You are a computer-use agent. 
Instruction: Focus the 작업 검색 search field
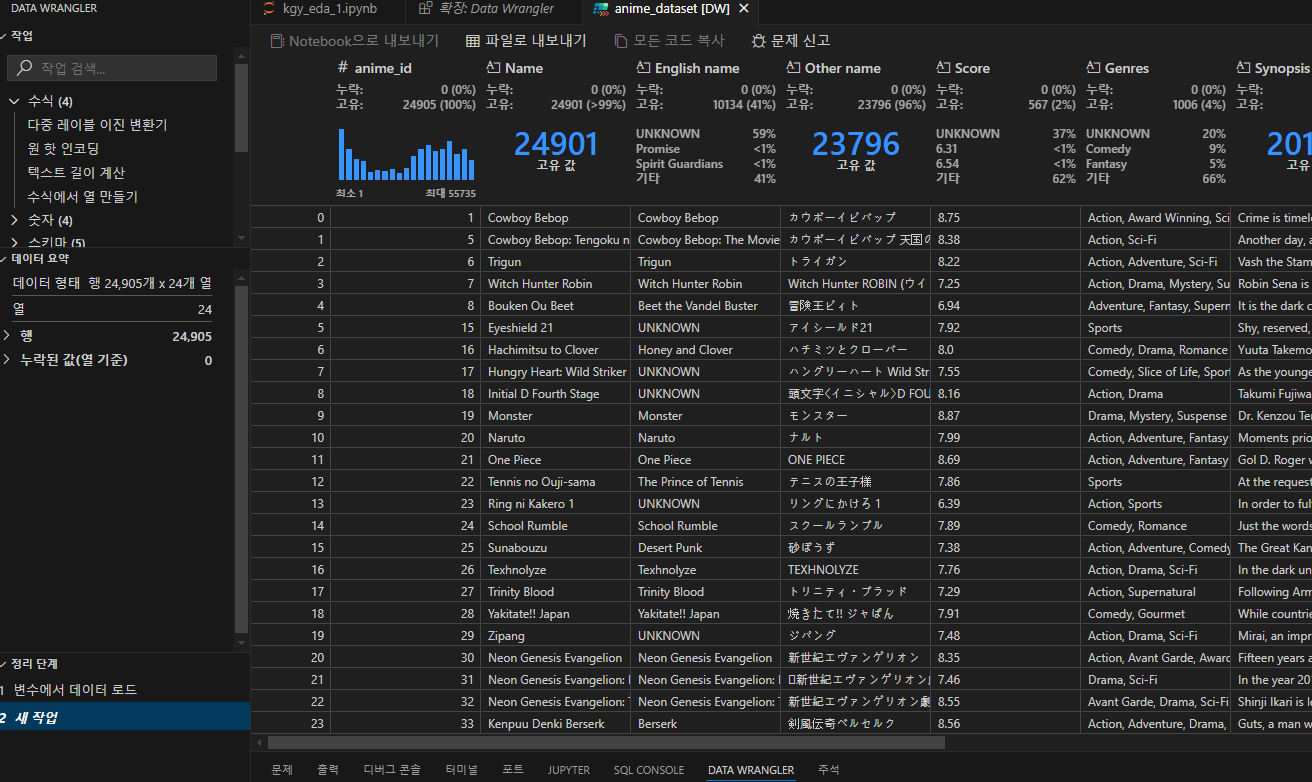tap(112, 68)
